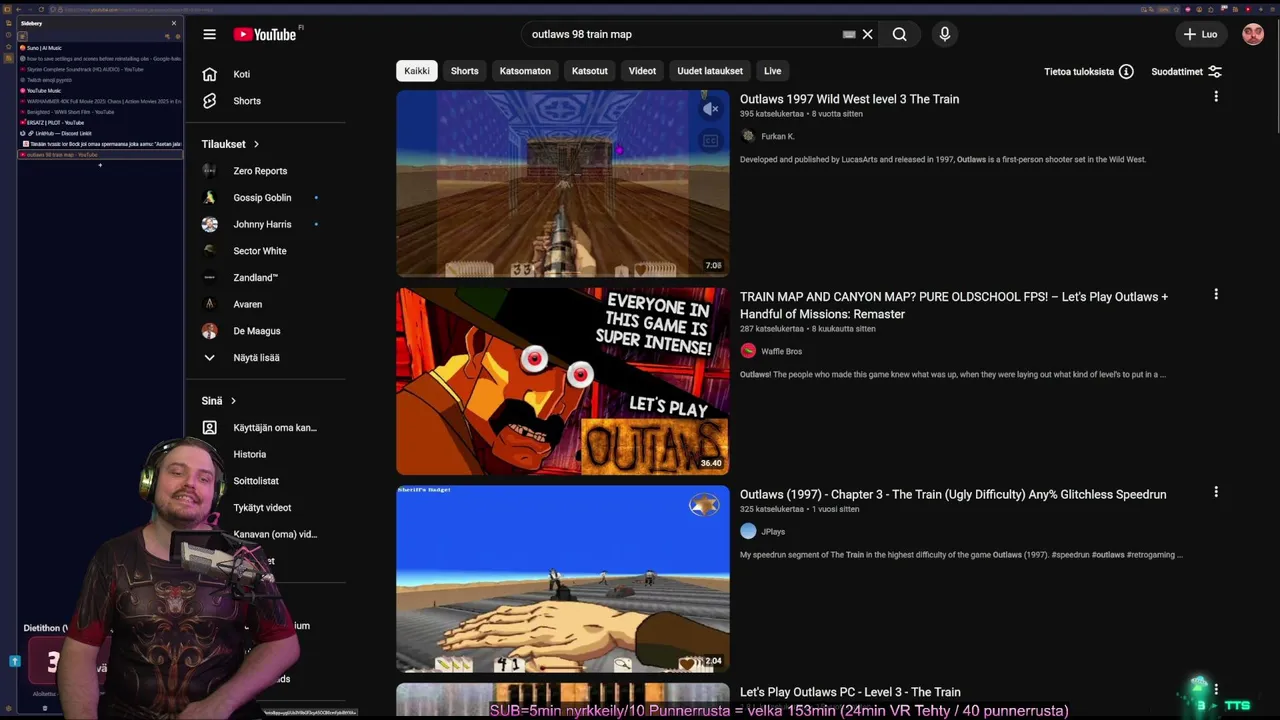Open more options for Chapter 3 Speedrun video

[x=1216, y=492]
